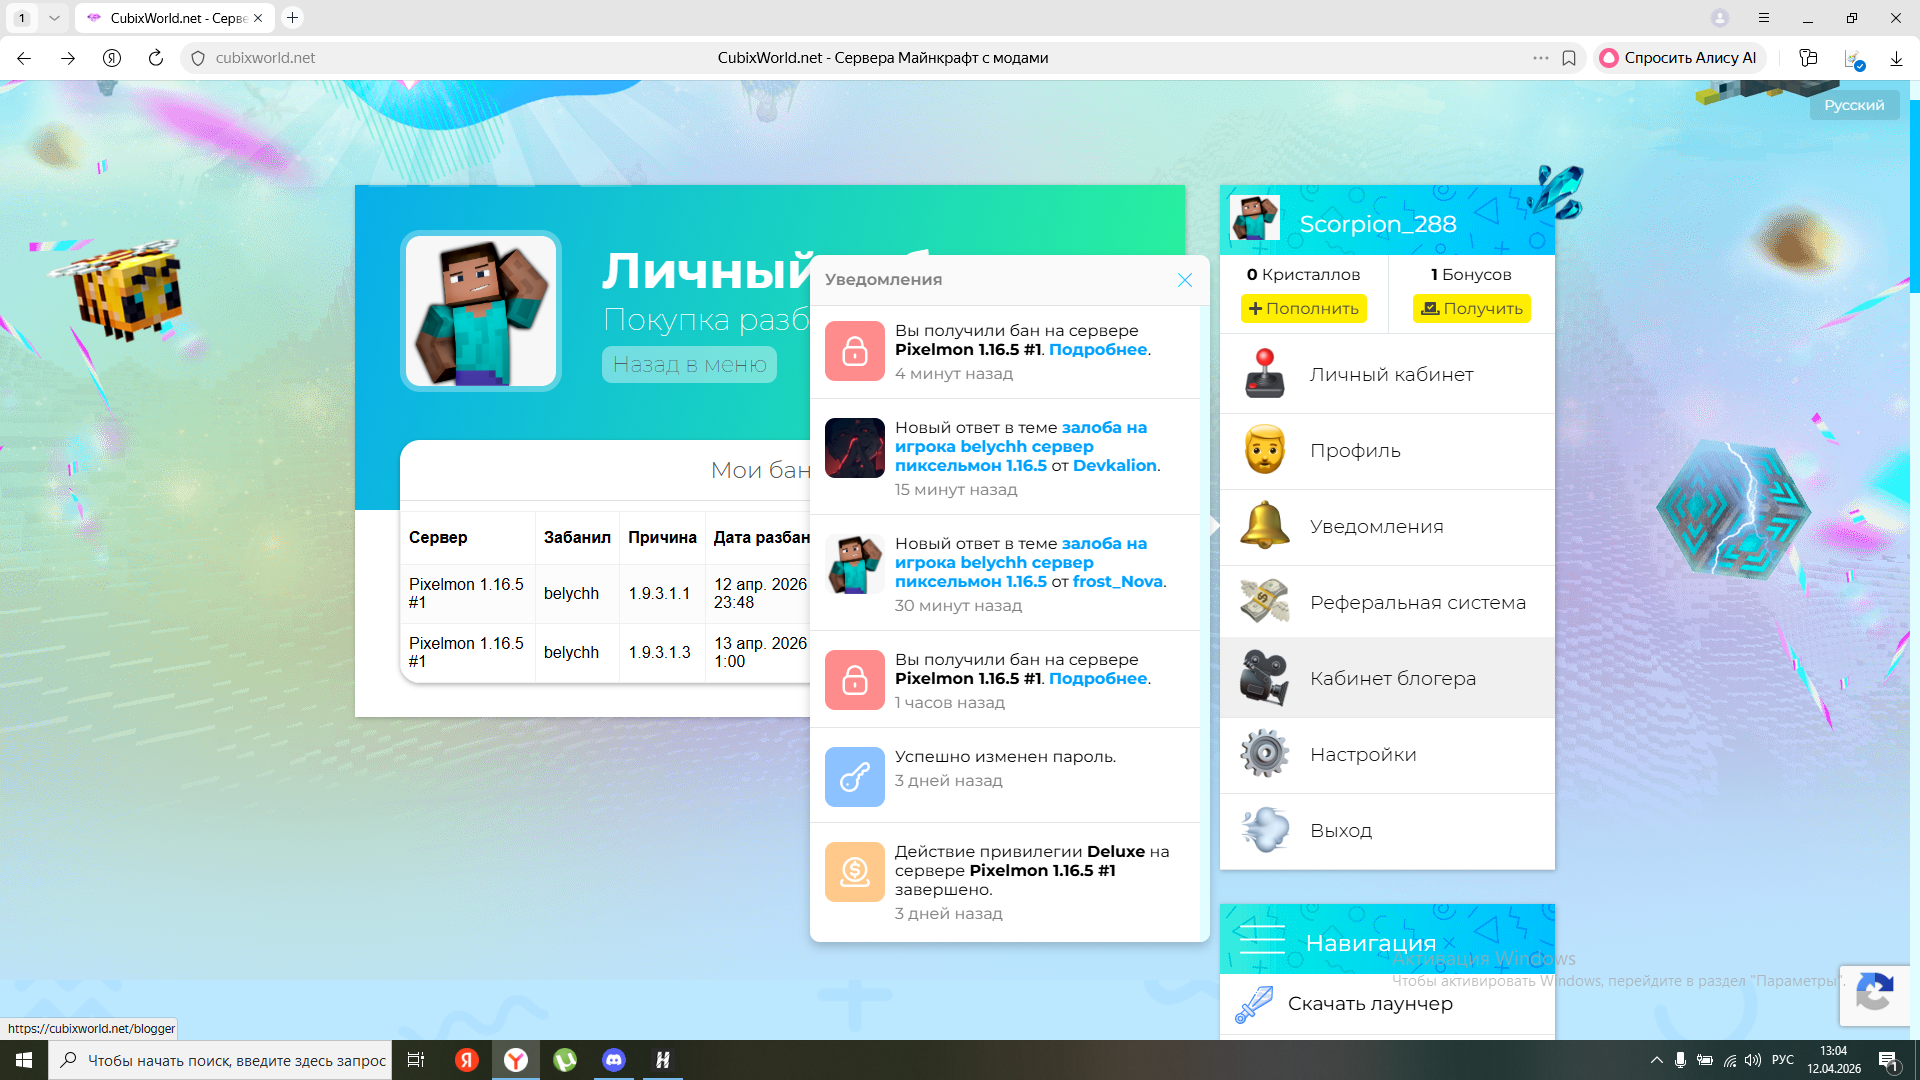The width and height of the screenshot is (1920, 1080).
Task: Click the orange Deluxe privilege expiry icon
Action: [854, 872]
